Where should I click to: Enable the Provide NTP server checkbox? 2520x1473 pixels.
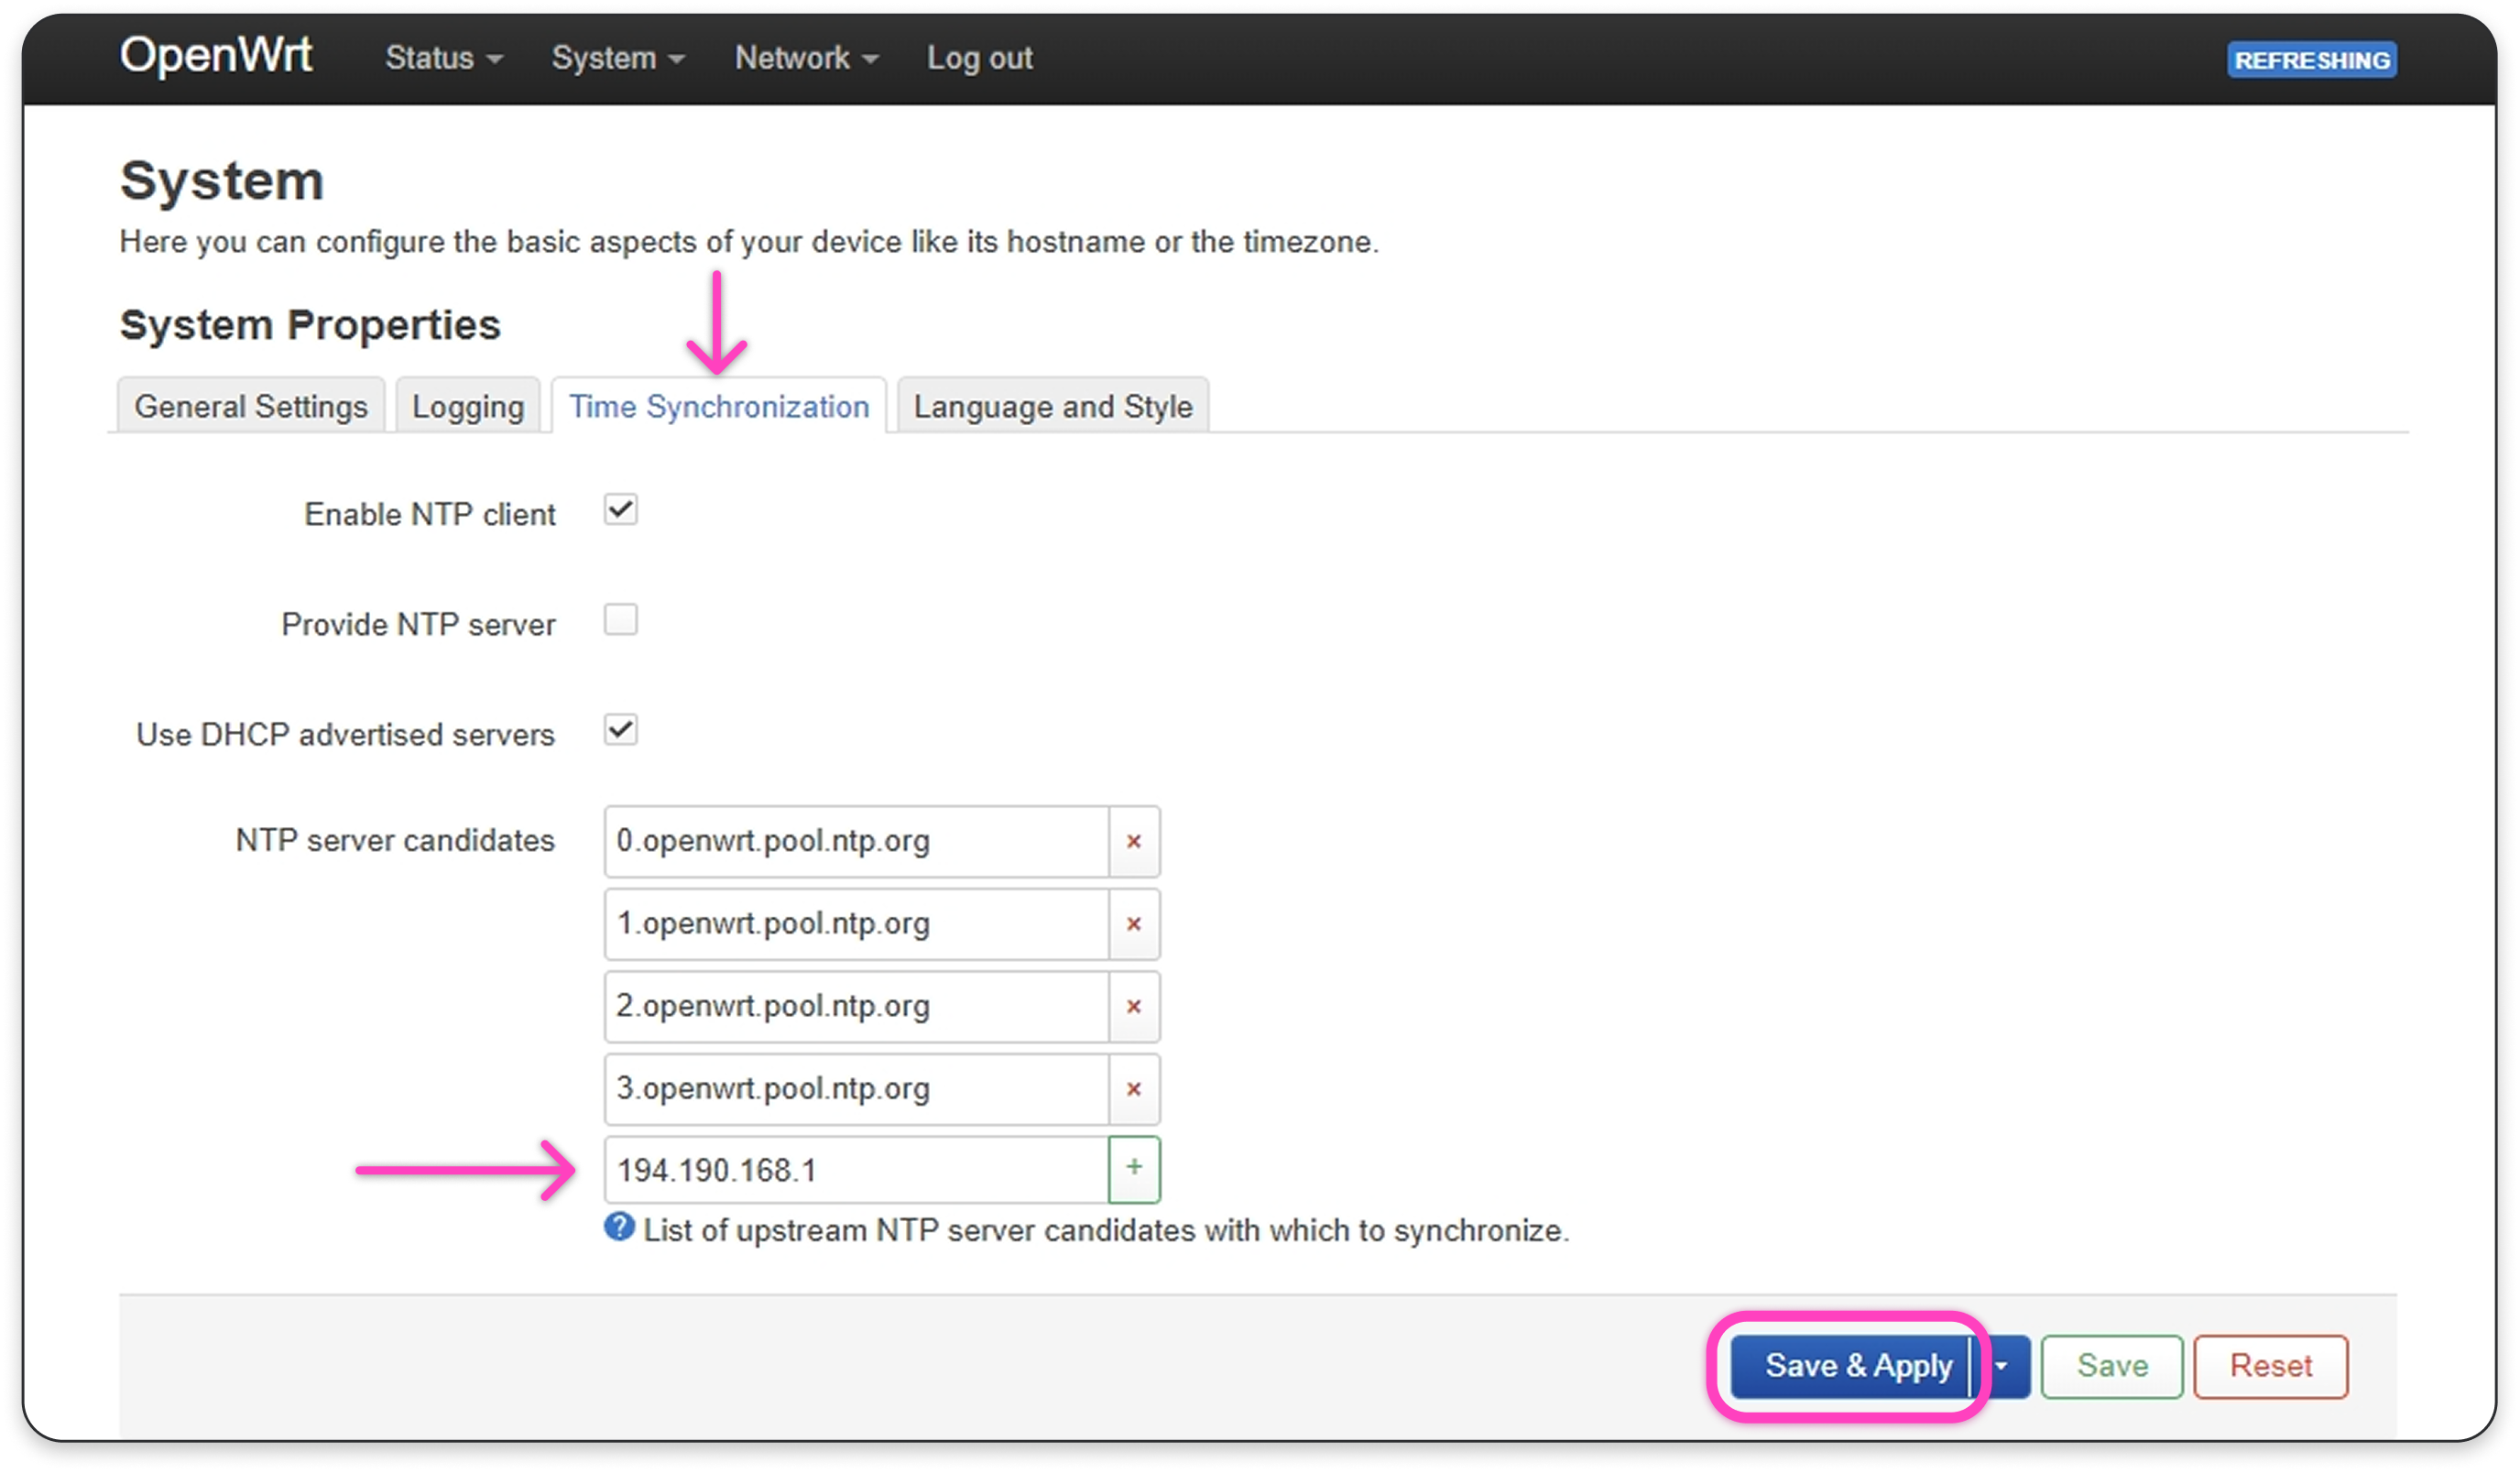[620, 620]
